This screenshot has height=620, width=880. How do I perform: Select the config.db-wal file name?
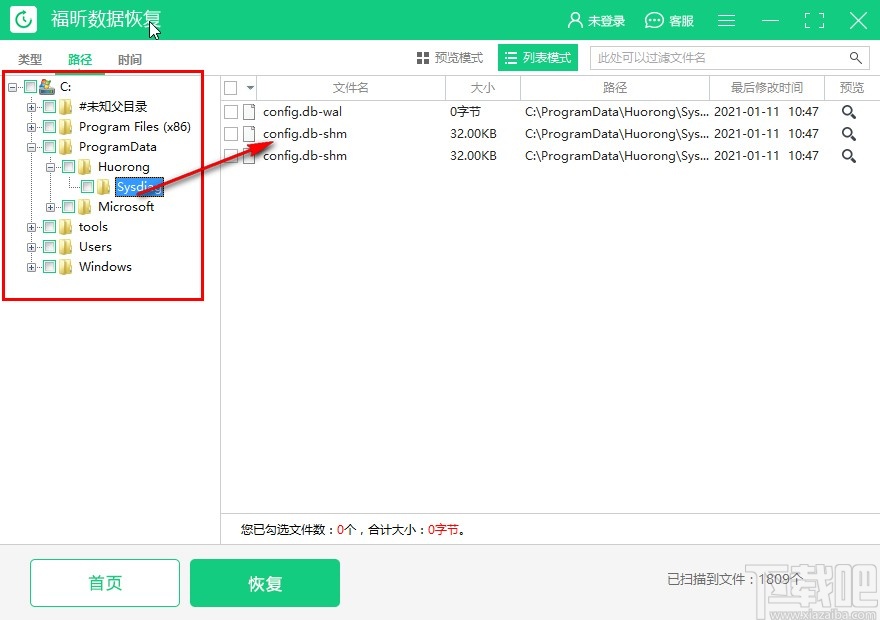tap(302, 112)
